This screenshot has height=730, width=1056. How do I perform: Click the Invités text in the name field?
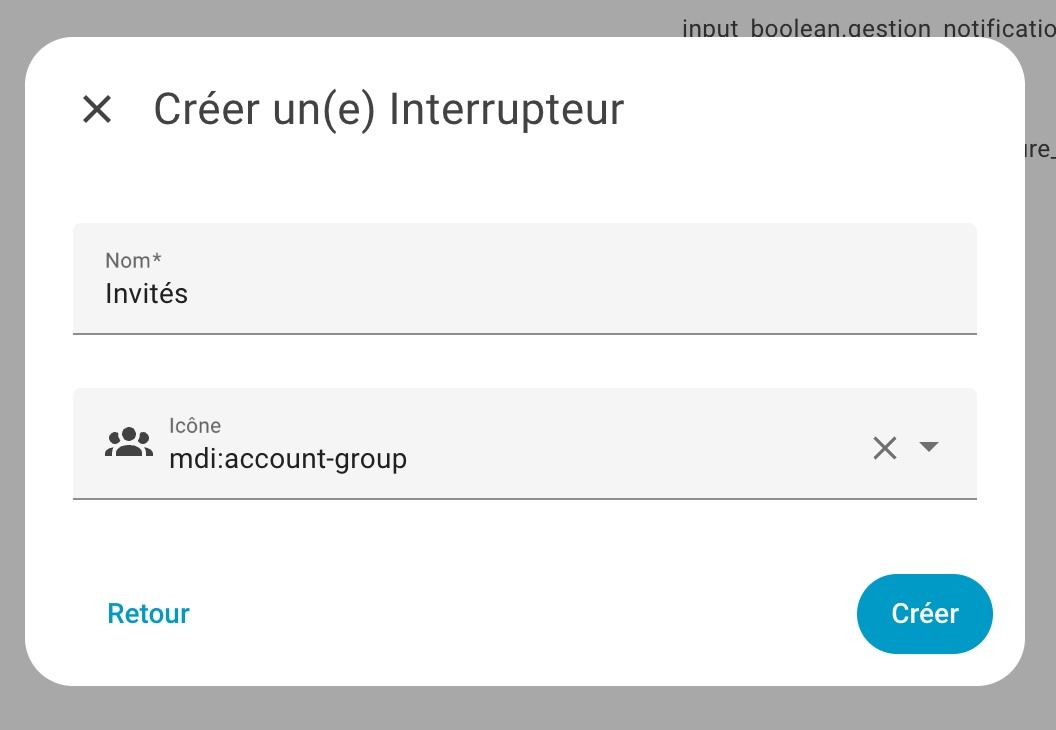point(147,294)
